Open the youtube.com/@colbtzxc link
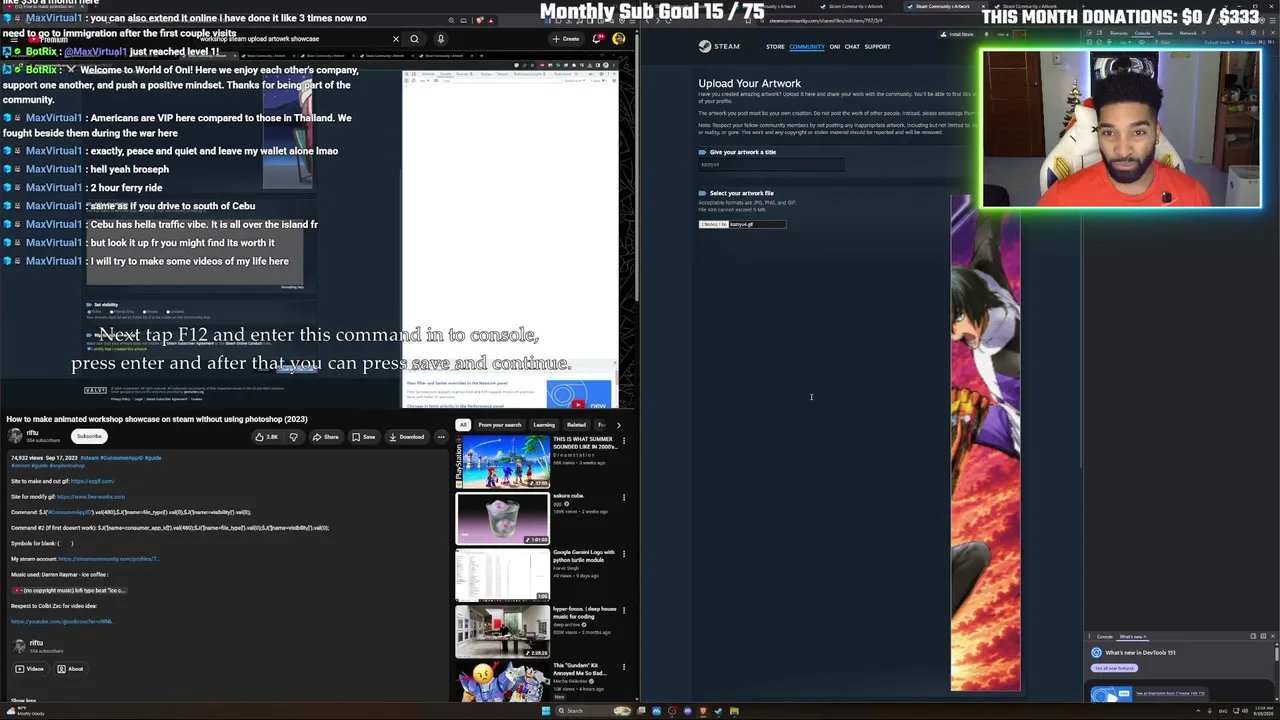This screenshot has height=720, width=1280. tap(62, 621)
